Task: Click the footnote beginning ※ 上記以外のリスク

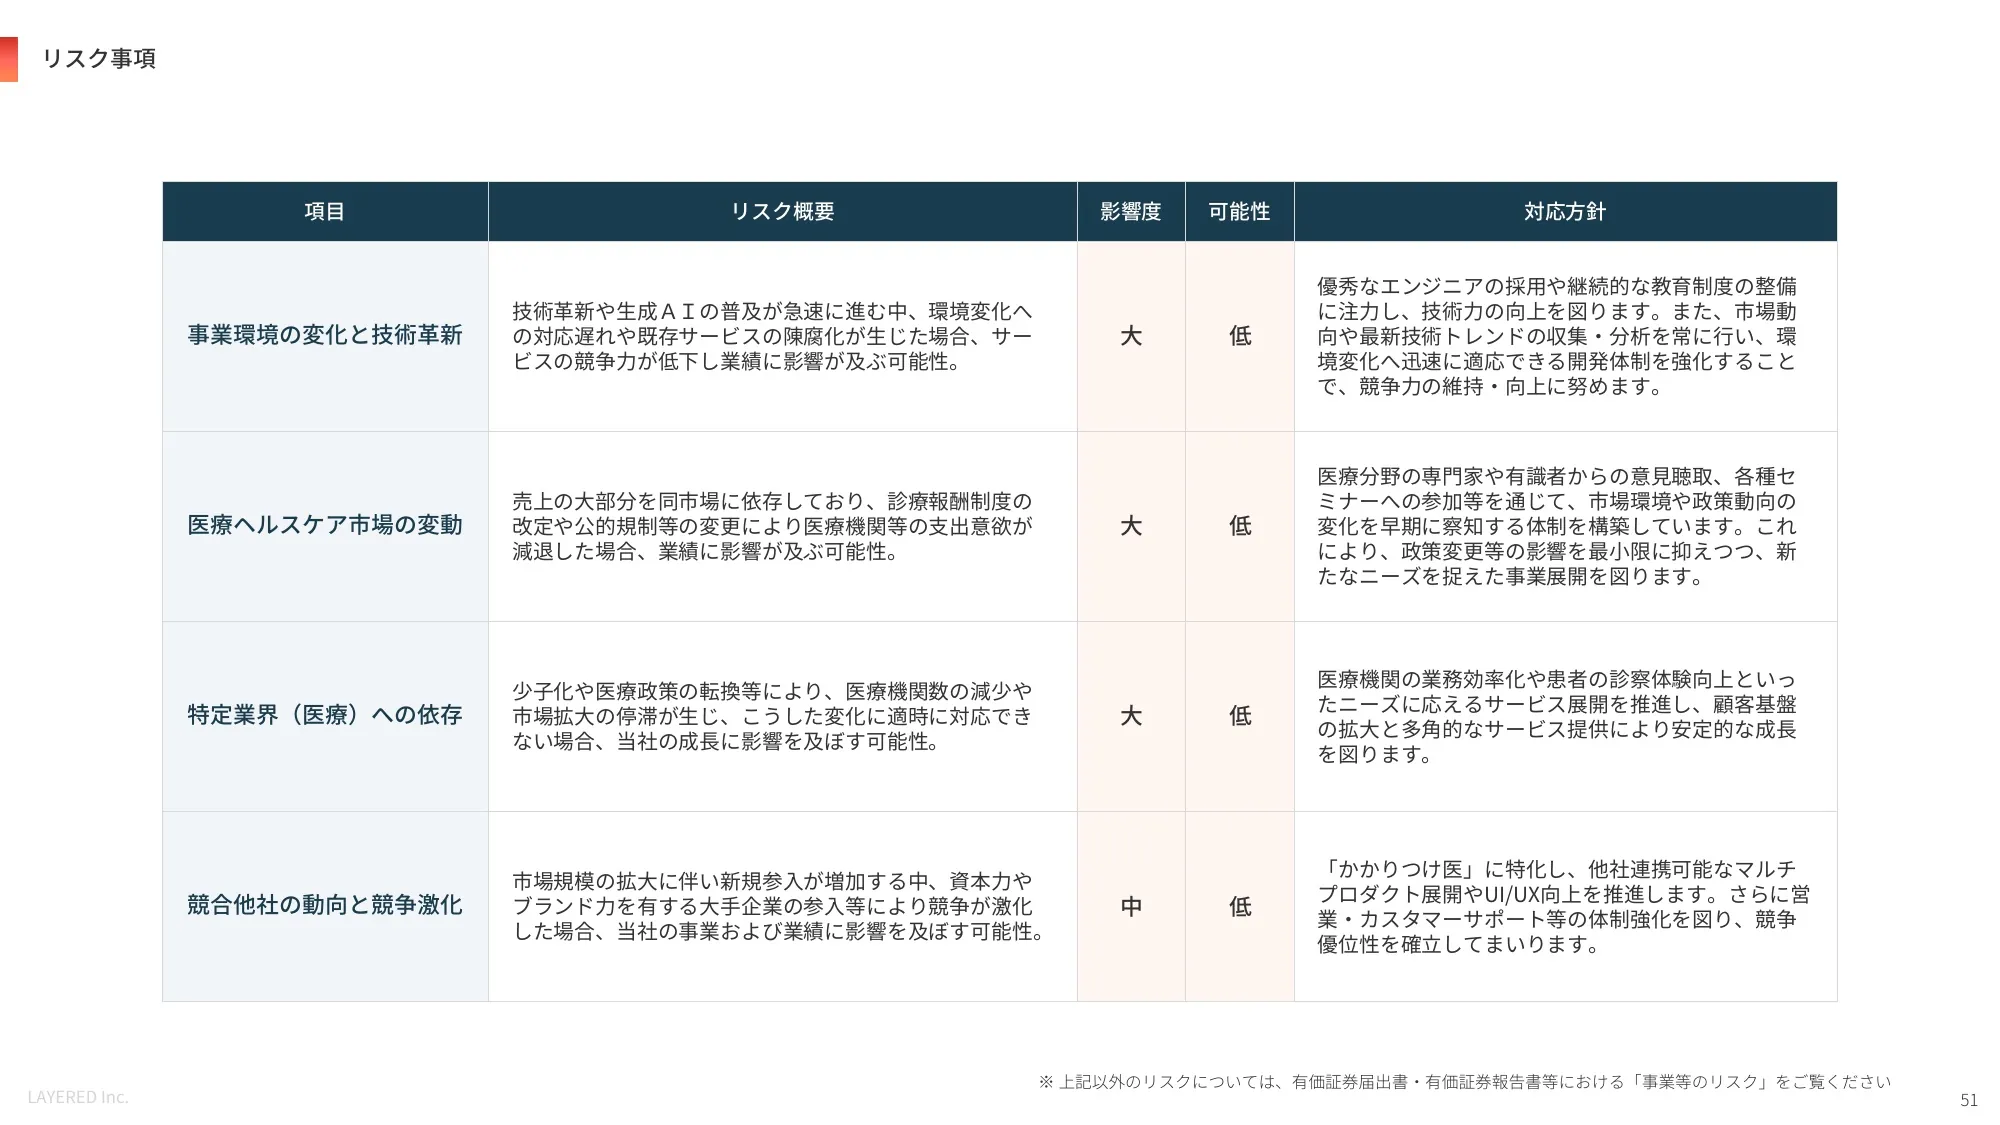Action: pyautogui.click(x=1465, y=1082)
